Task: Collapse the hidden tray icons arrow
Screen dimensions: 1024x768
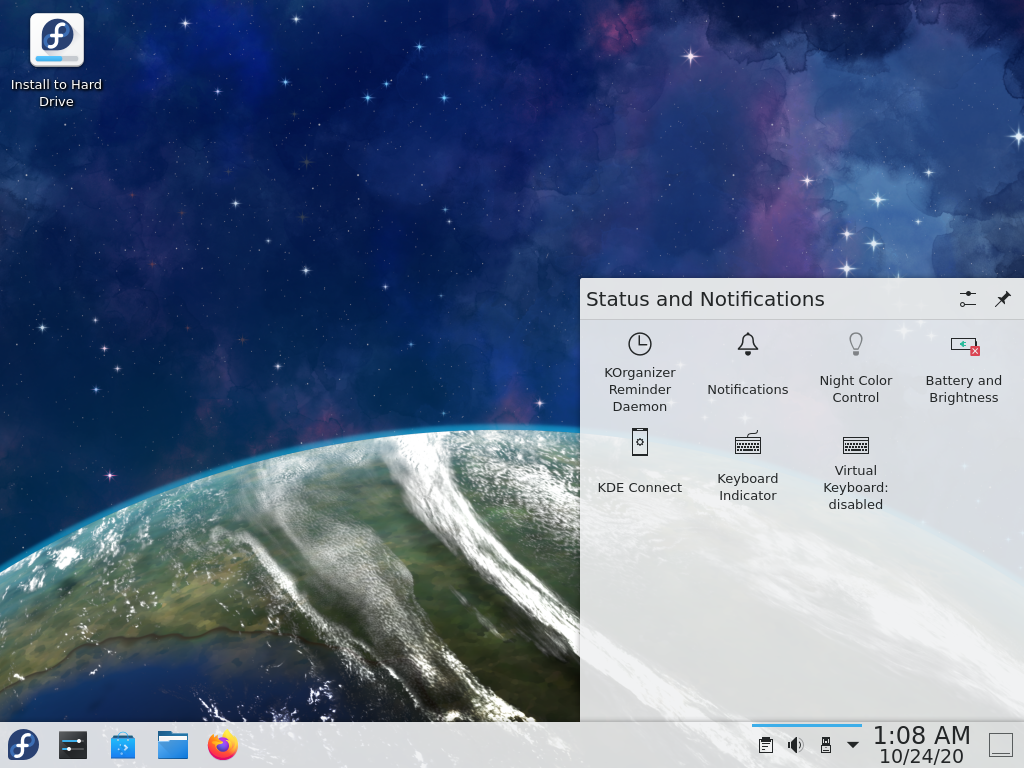Action: coord(852,745)
